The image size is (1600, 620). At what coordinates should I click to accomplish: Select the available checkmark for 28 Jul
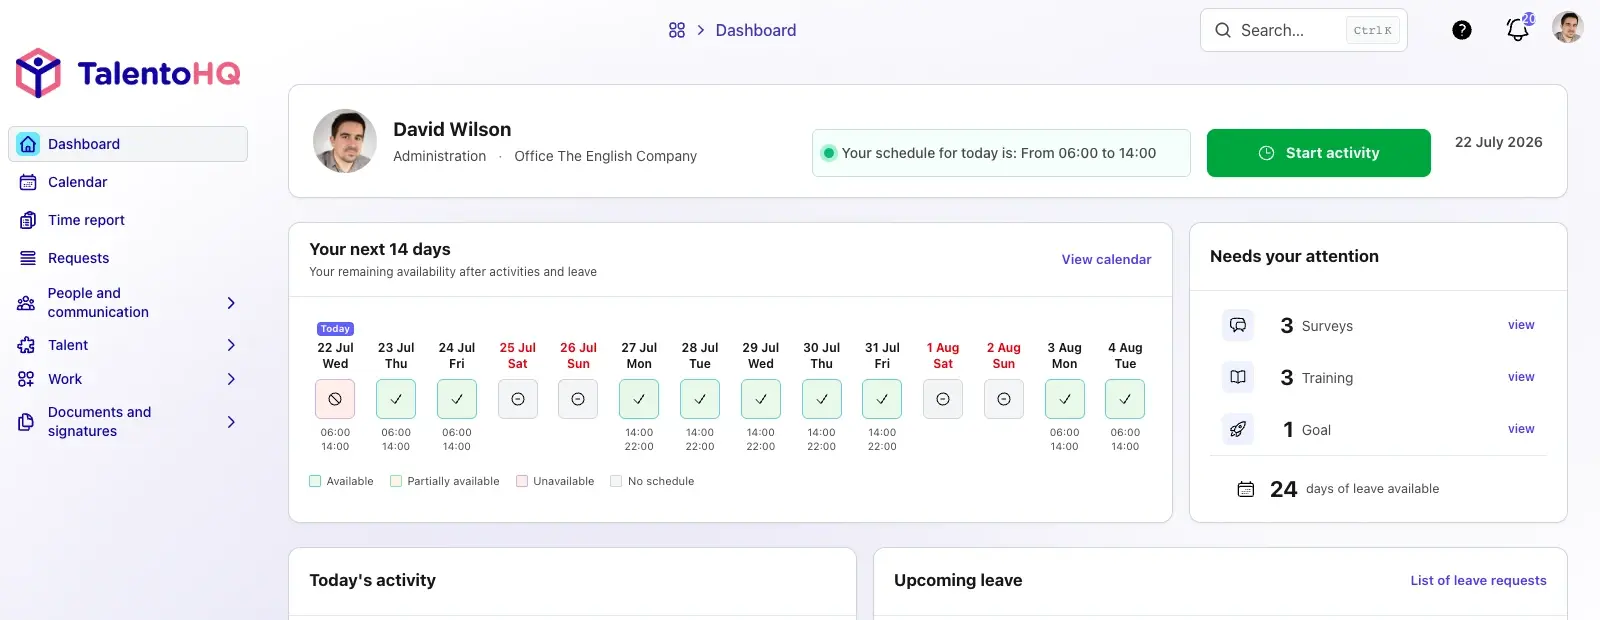pos(700,399)
